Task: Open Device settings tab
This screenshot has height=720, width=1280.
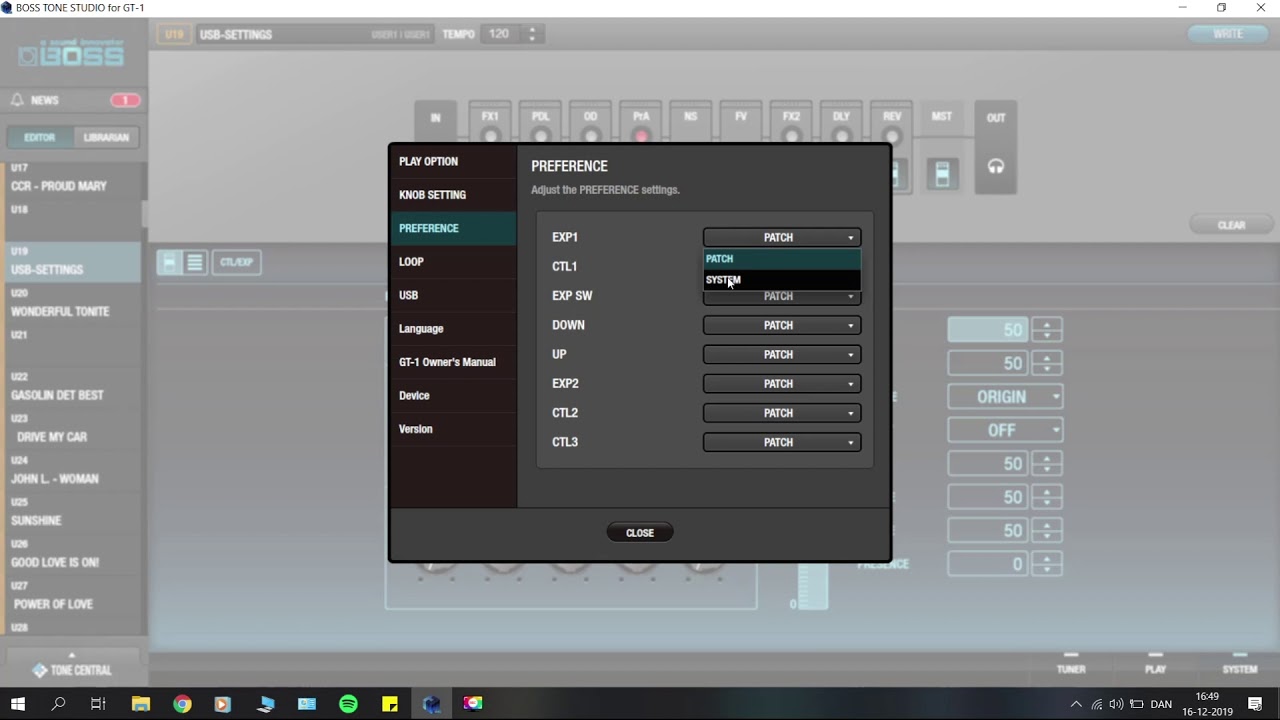Action: coord(453,396)
